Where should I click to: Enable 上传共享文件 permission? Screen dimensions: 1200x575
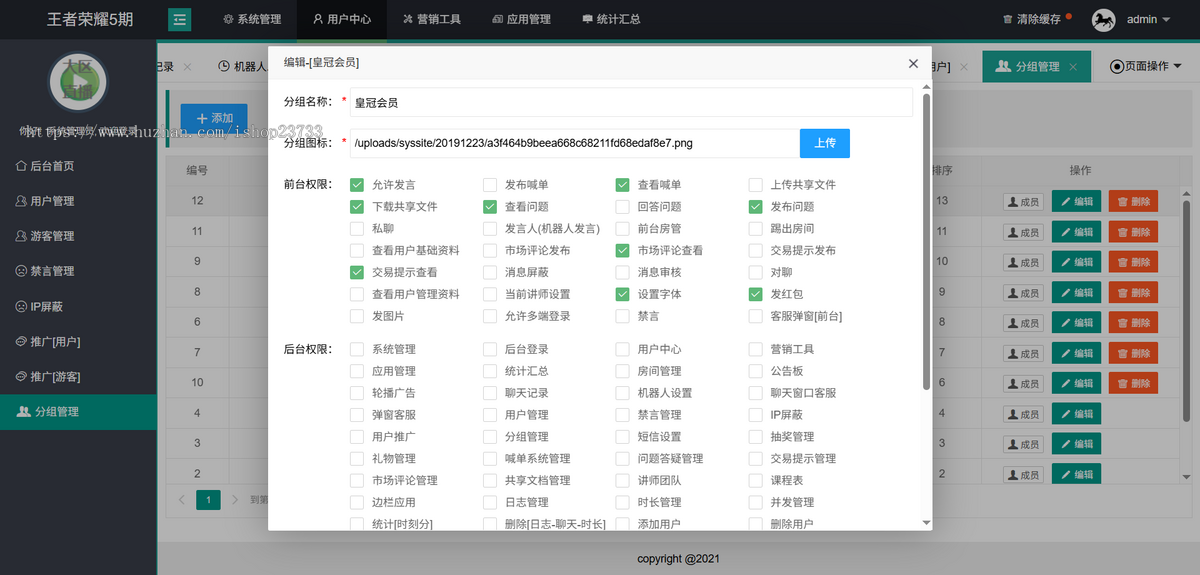756,185
